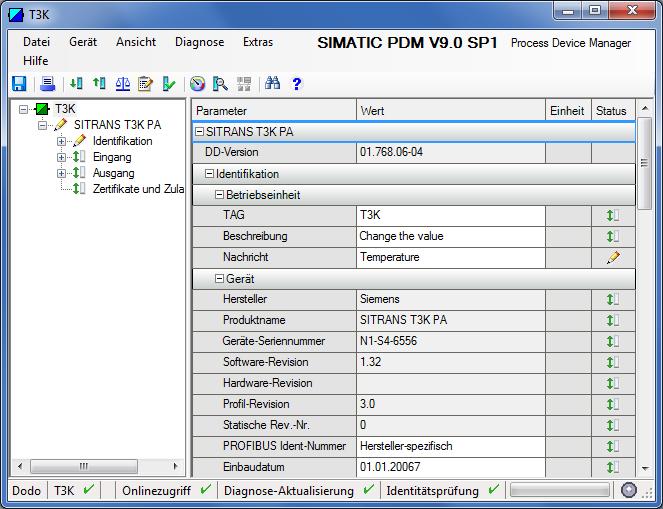Click the status icon in Einbaudatum row
663x509 pixels.
tap(613, 467)
